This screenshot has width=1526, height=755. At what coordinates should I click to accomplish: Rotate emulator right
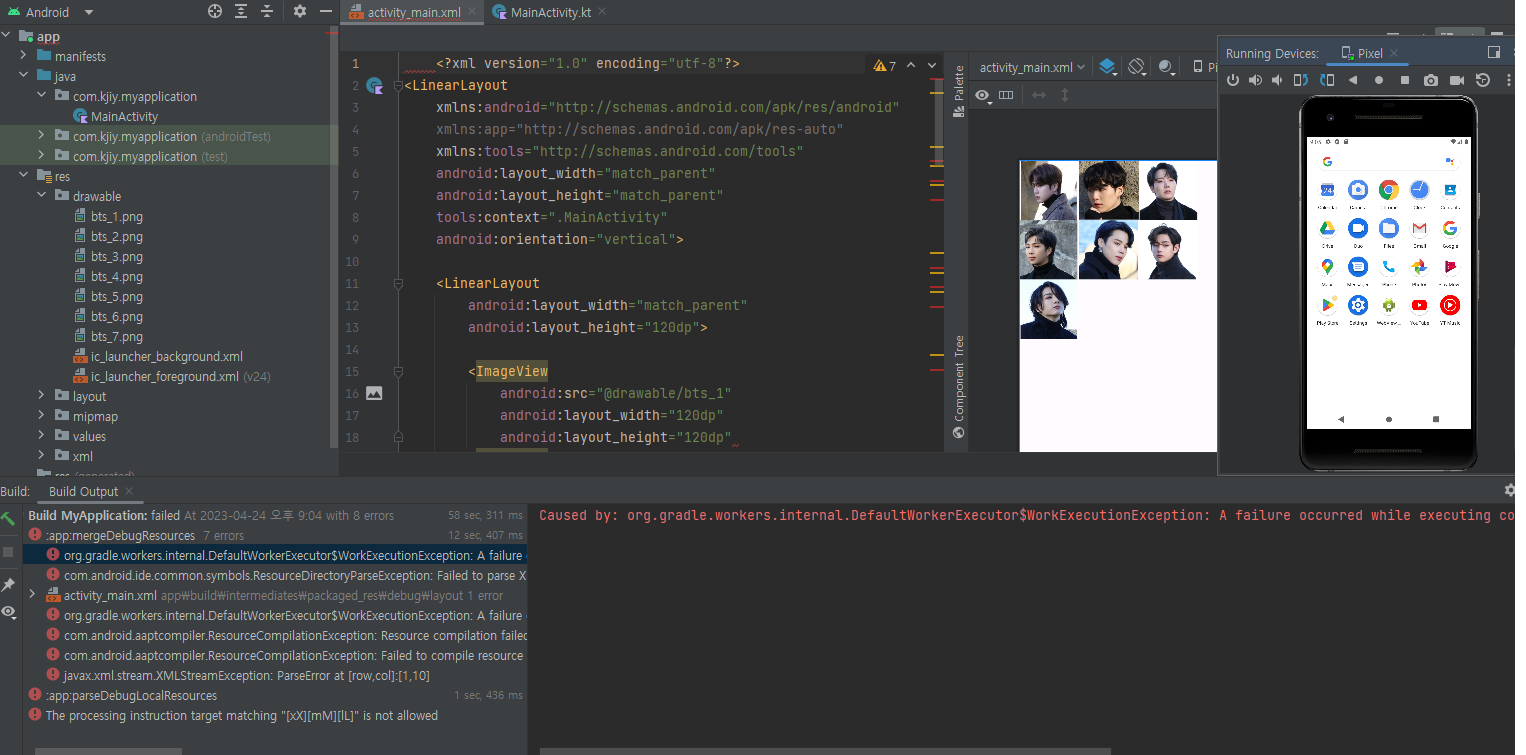coord(1327,80)
